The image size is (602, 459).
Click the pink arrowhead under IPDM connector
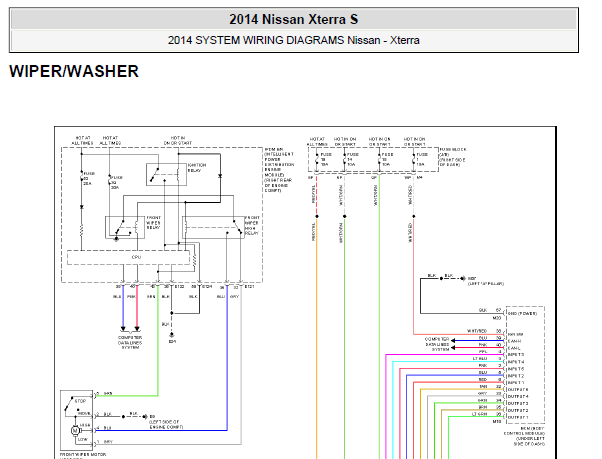pyautogui.click(x=137, y=329)
